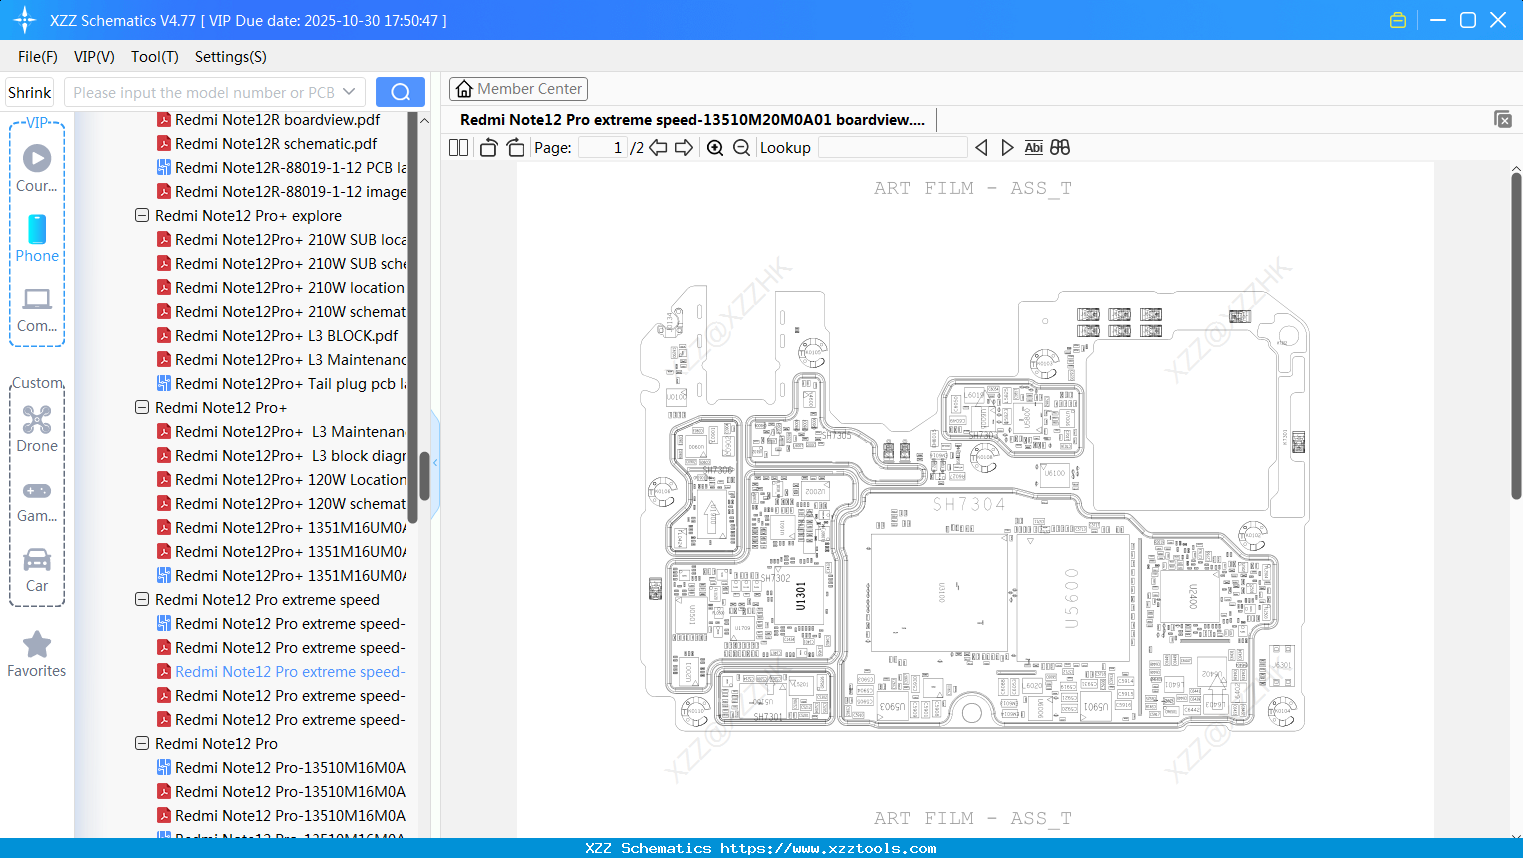Image resolution: width=1523 pixels, height=858 pixels.
Task: Open the binoculars search tool
Action: click(1060, 147)
